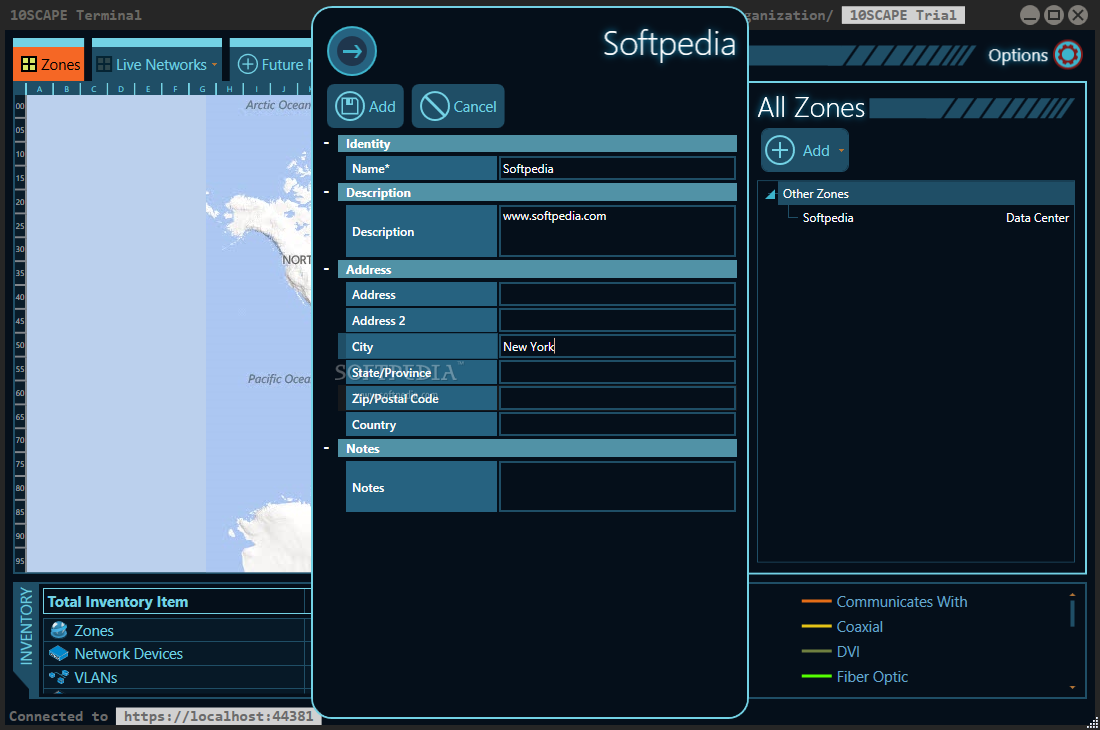Select the Softpedia zone in the list
This screenshot has height=730, width=1100.
(x=828, y=218)
